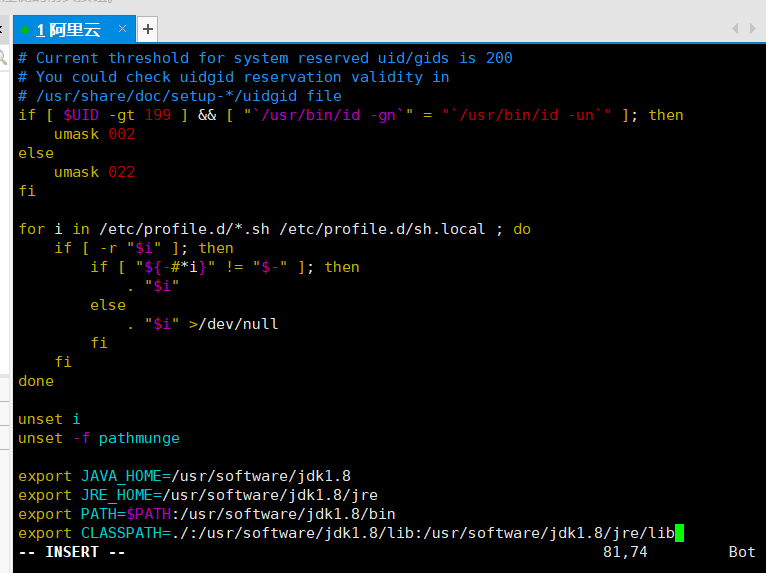This screenshot has height=573, width=766.
Task: Click the 'unset i' line
Action: (49, 419)
